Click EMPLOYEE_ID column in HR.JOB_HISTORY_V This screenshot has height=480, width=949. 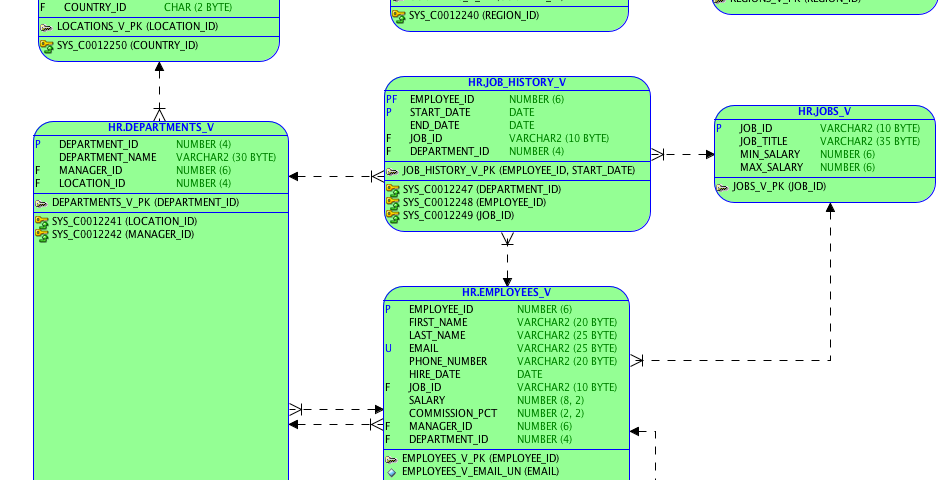point(442,99)
